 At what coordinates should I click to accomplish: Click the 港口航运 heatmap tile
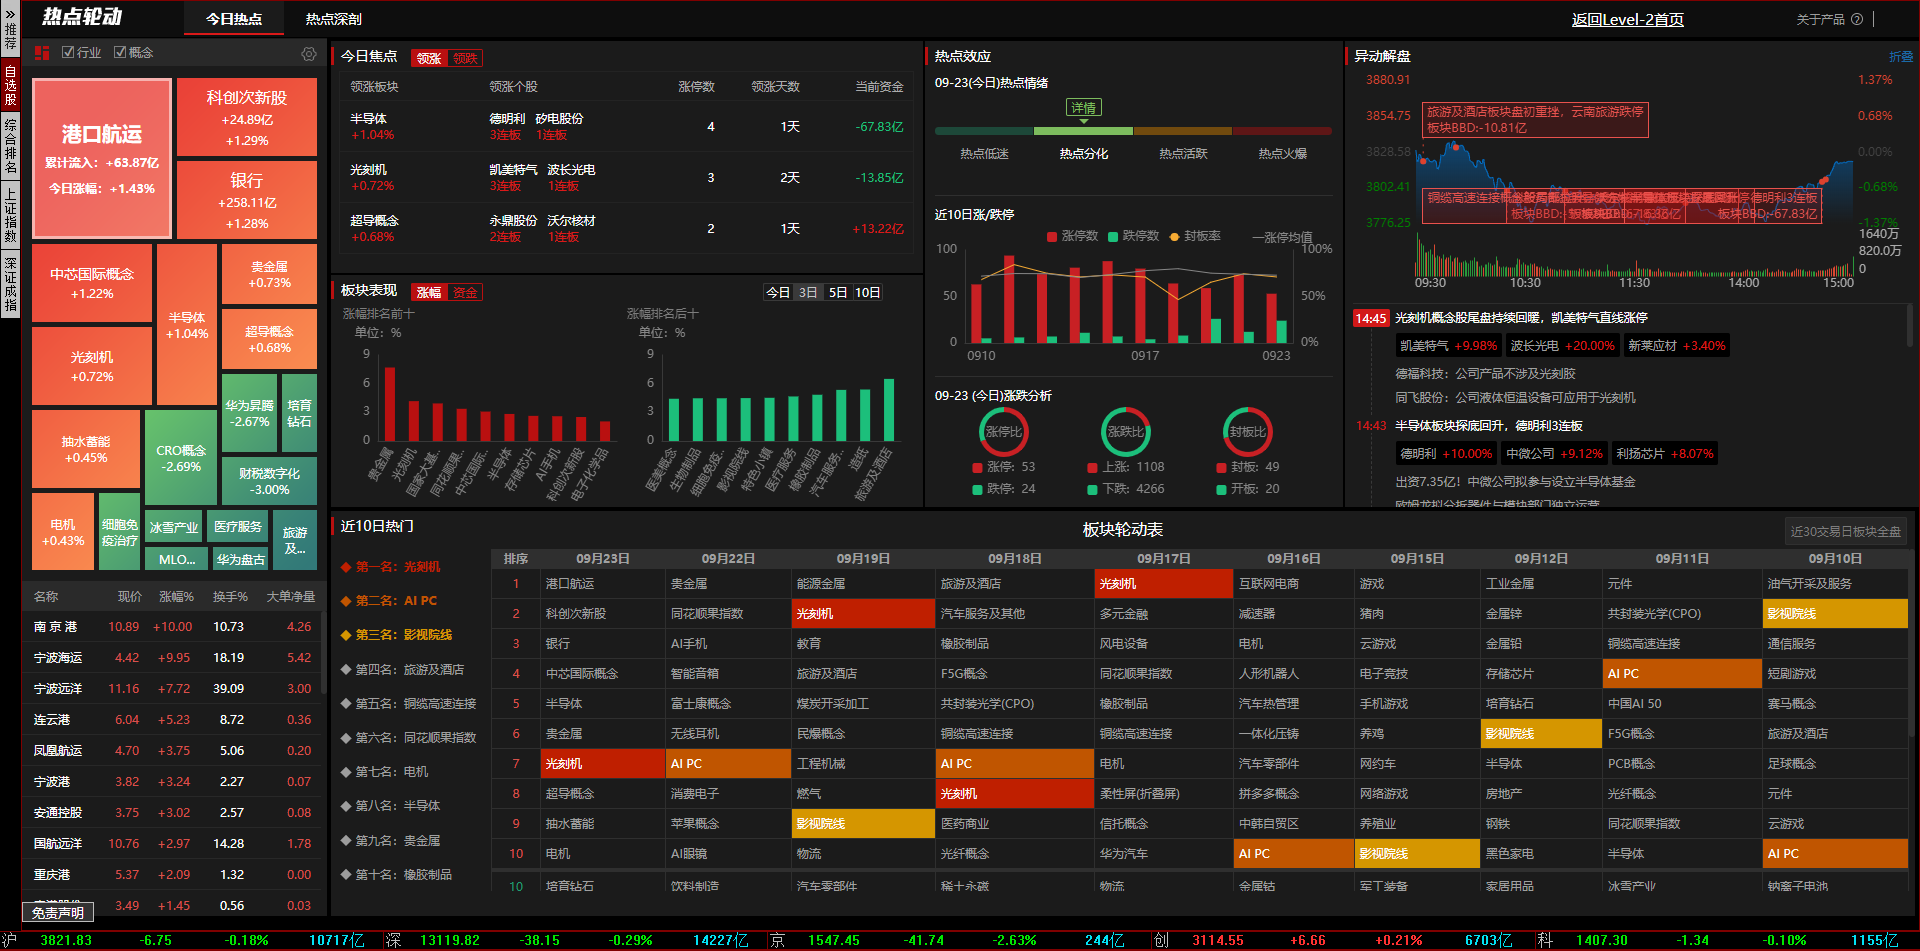[x=102, y=158]
